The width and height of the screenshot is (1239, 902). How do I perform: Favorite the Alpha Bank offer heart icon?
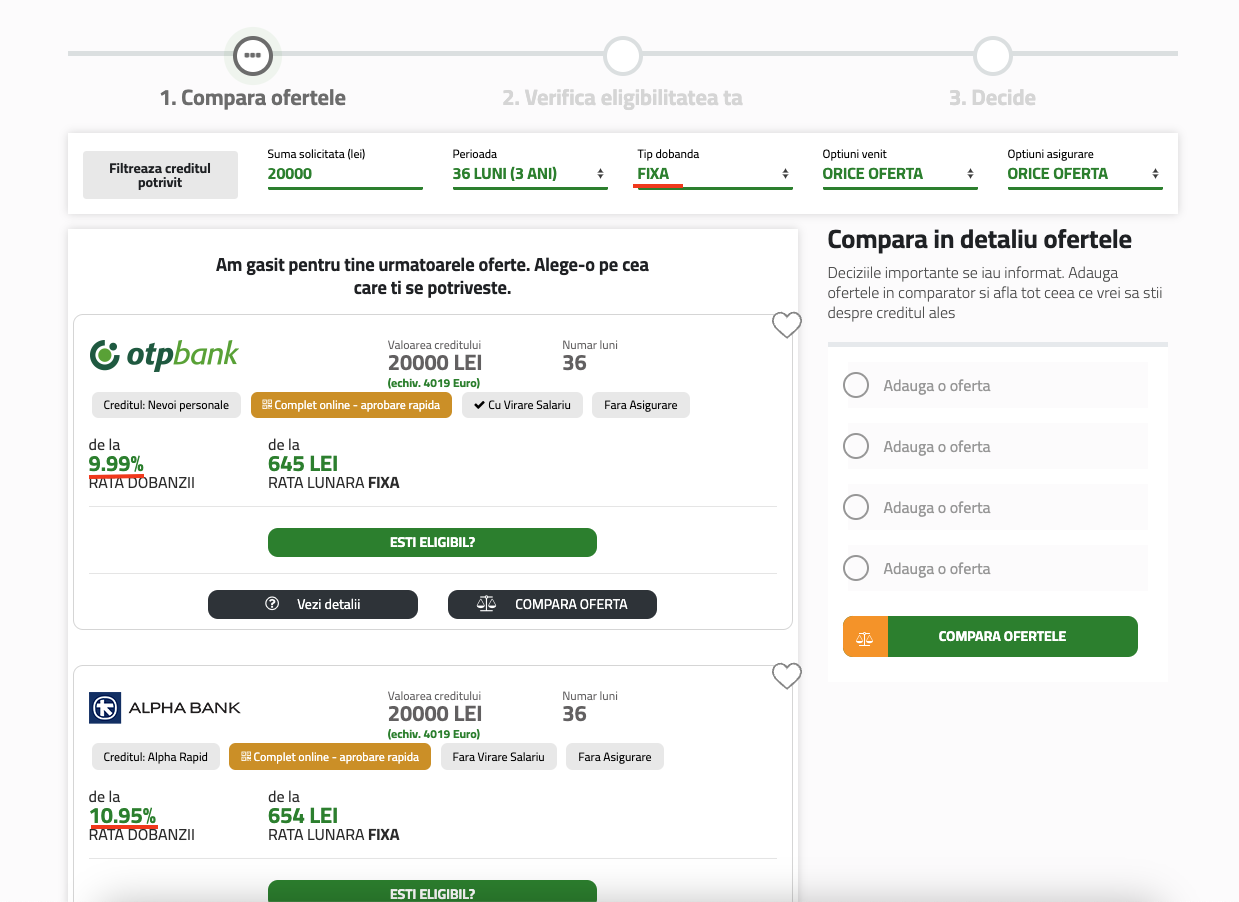point(787,676)
